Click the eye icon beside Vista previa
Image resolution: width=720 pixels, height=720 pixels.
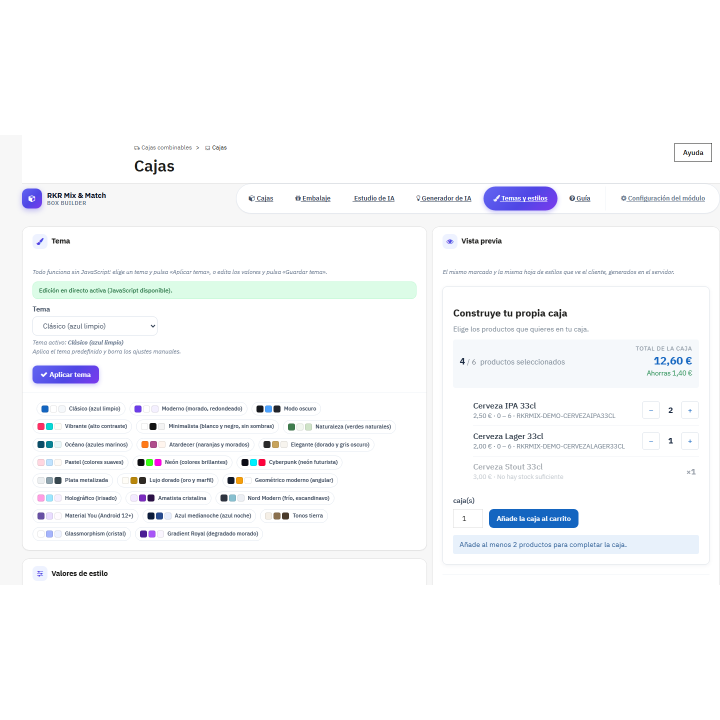click(x=450, y=241)
